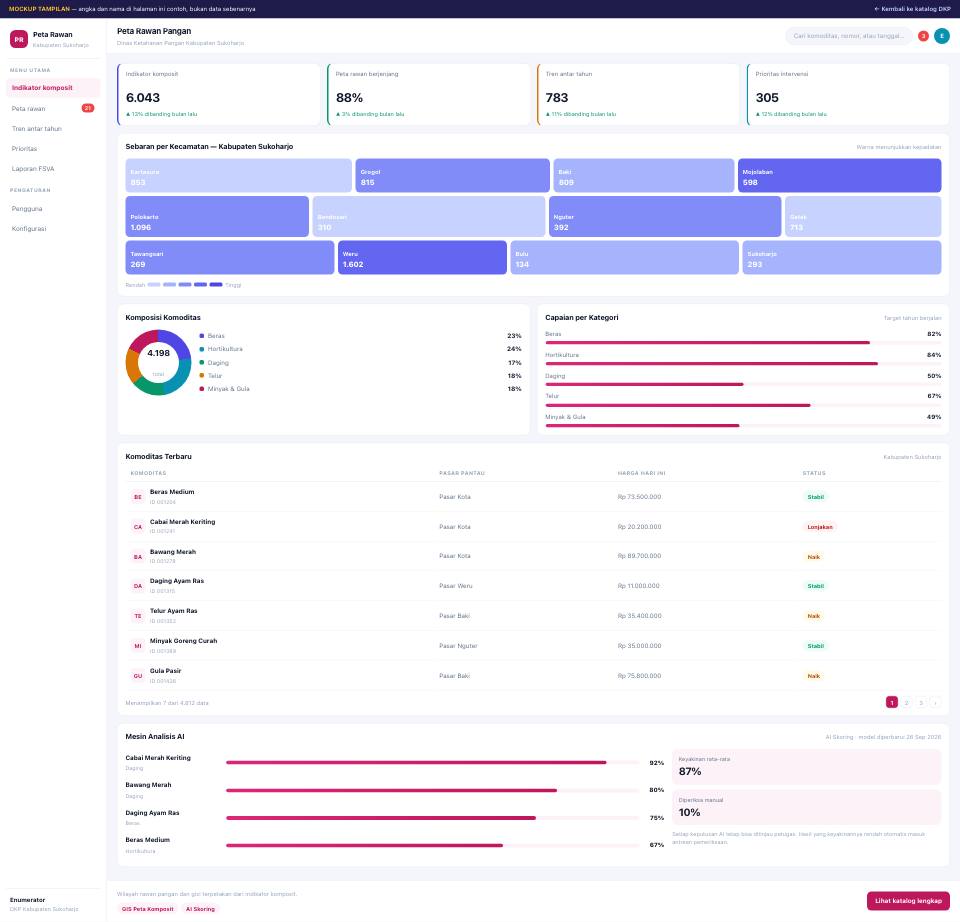Open Peta rawan menu item
The width and height of the screenshot is (960, 922).
53,108
